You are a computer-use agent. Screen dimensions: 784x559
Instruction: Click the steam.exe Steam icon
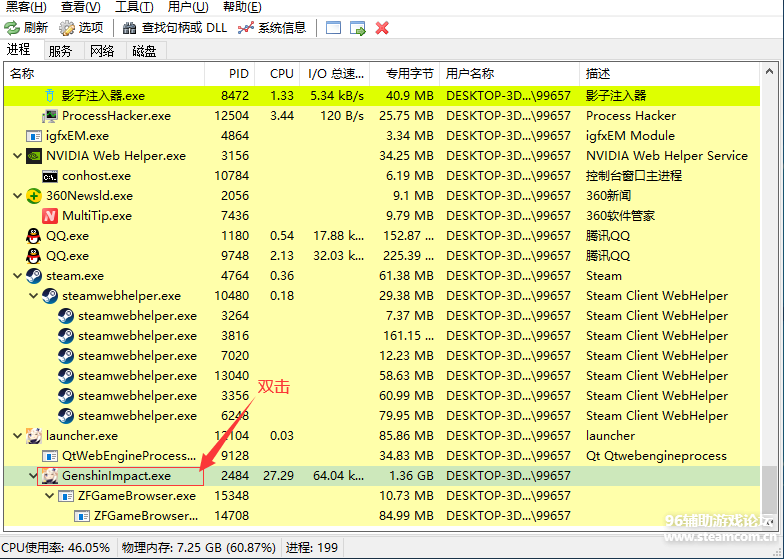point(34,276)
